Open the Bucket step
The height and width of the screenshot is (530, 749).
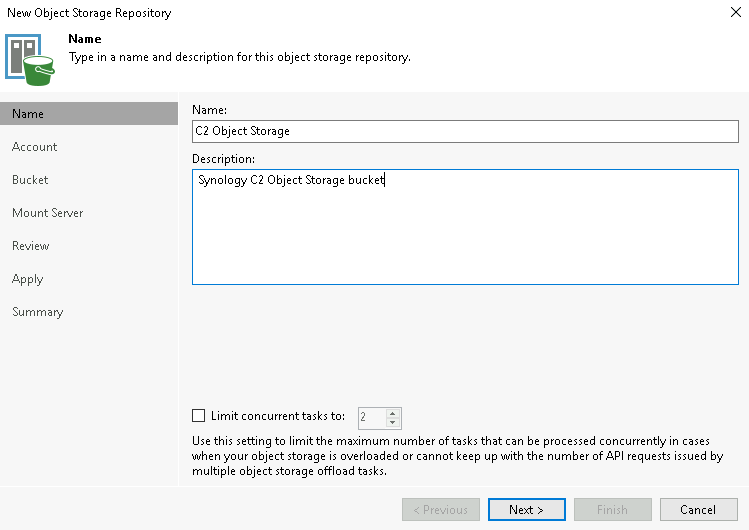(30, 180)
